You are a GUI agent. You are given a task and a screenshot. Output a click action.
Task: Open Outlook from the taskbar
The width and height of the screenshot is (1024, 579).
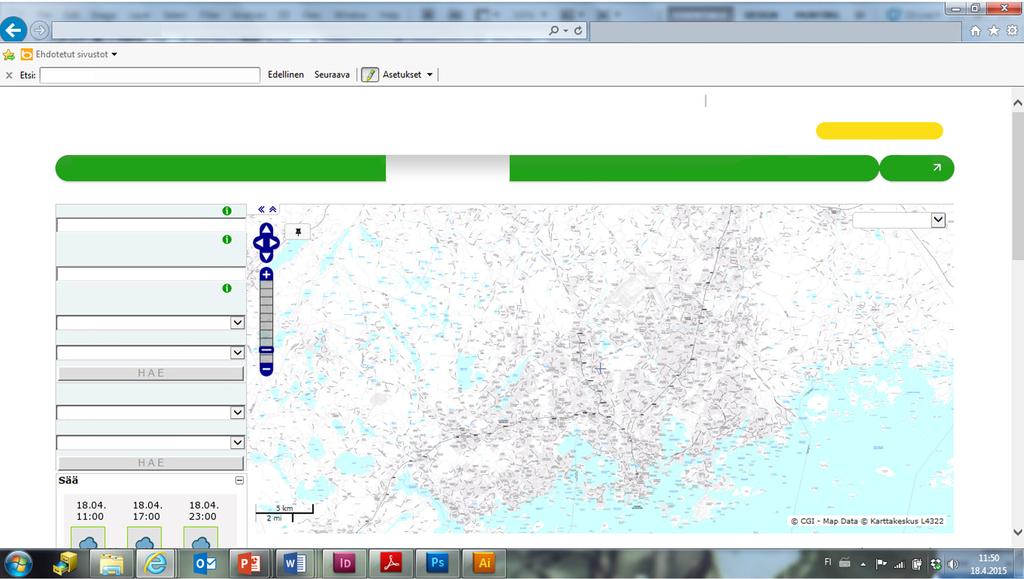[x=204, y=564]
